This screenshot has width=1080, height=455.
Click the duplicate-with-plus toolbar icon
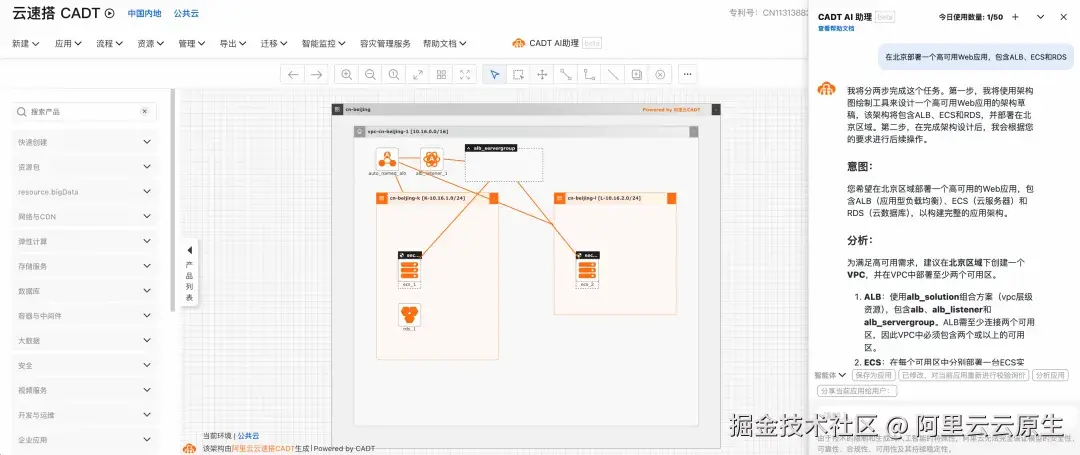tap(636, 74)
